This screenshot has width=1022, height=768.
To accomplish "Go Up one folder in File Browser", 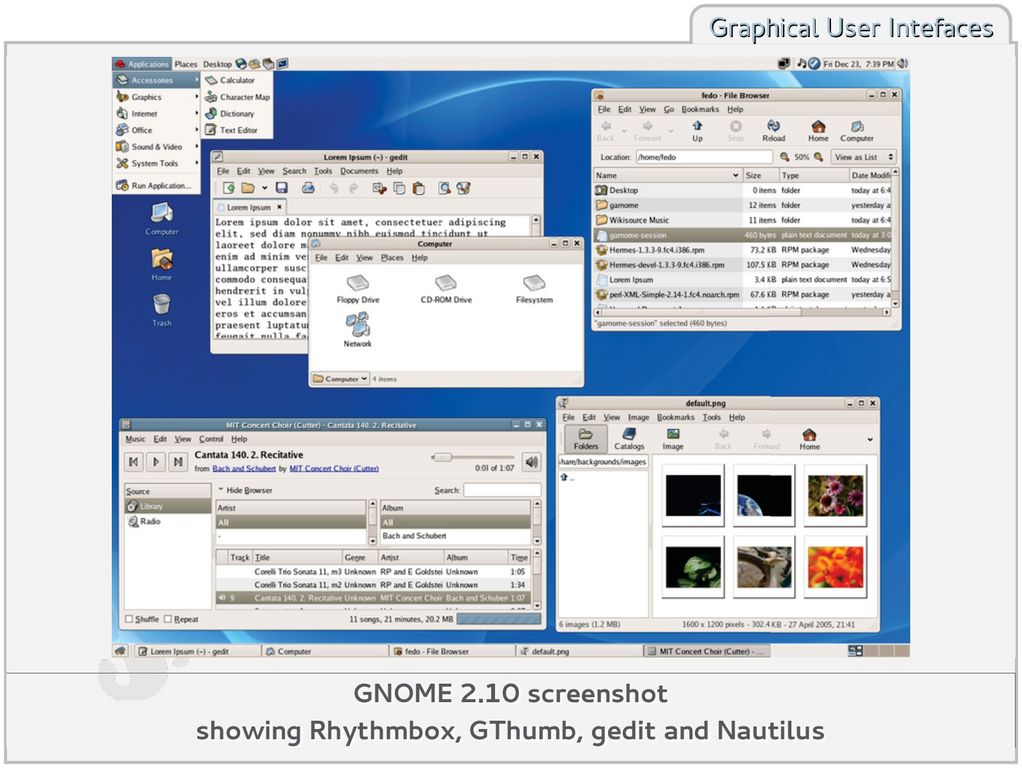I will tap(697, 130).
